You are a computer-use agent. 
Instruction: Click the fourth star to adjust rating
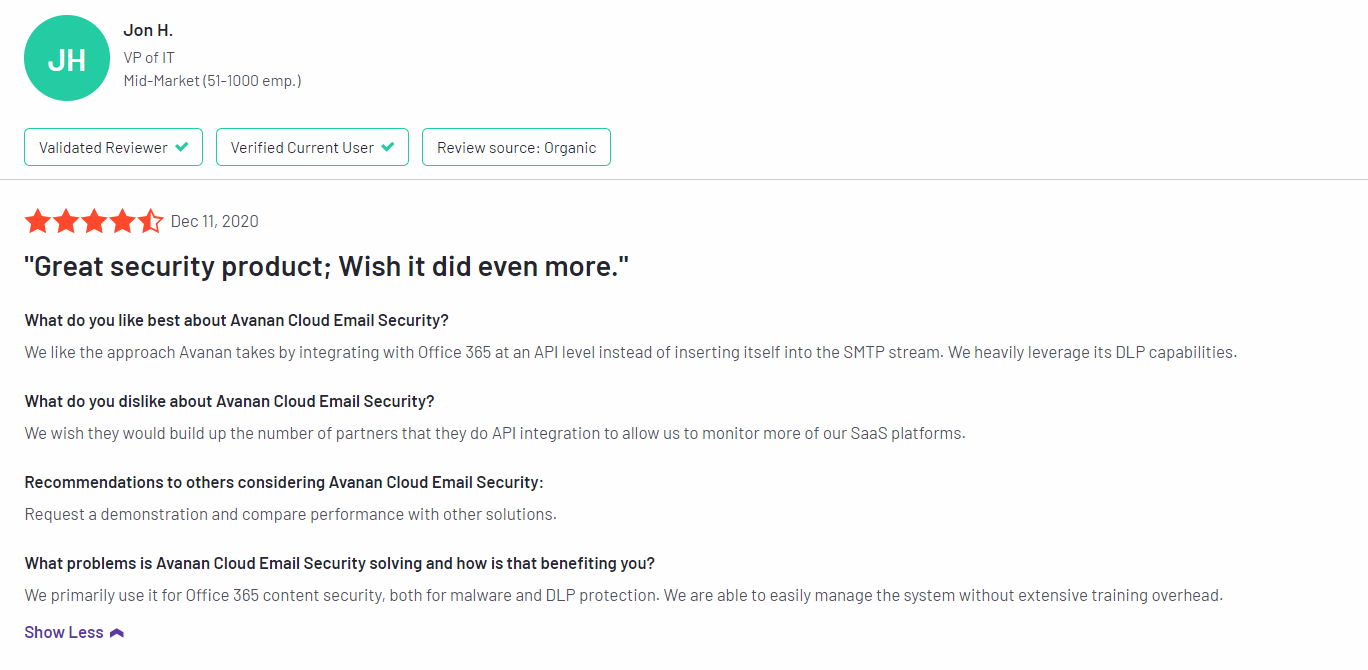click(123, 221)
